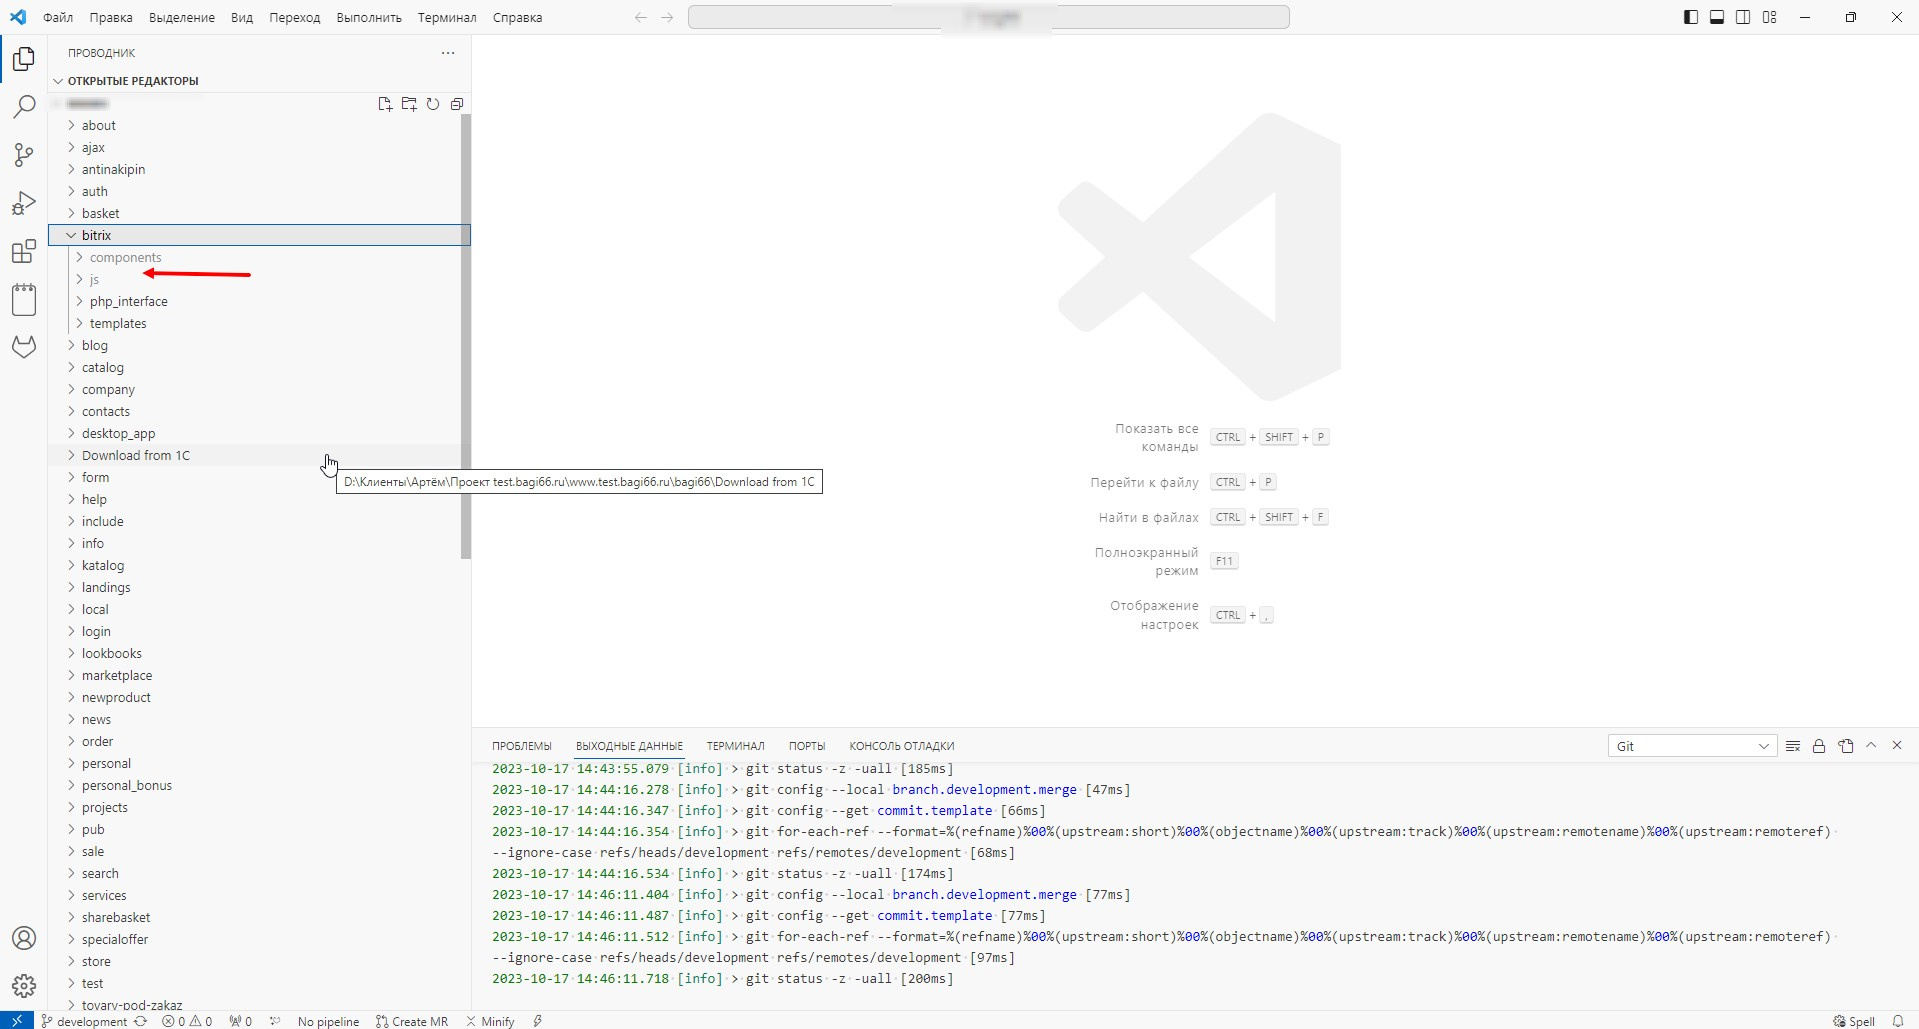Screen dimensions: 1919x1029
Task: Select the Выходные данные tab
Action: (629, 746)
